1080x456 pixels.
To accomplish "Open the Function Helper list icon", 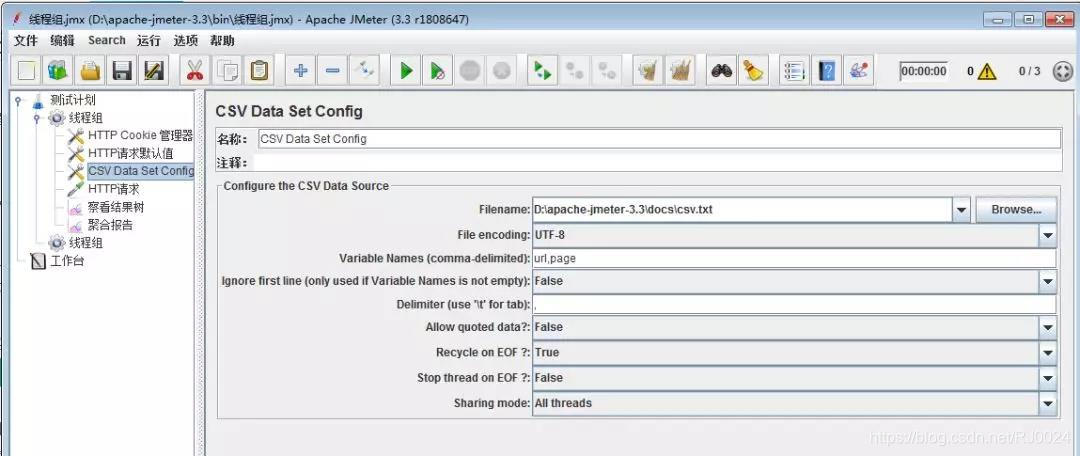I will (x=795, y=71).
